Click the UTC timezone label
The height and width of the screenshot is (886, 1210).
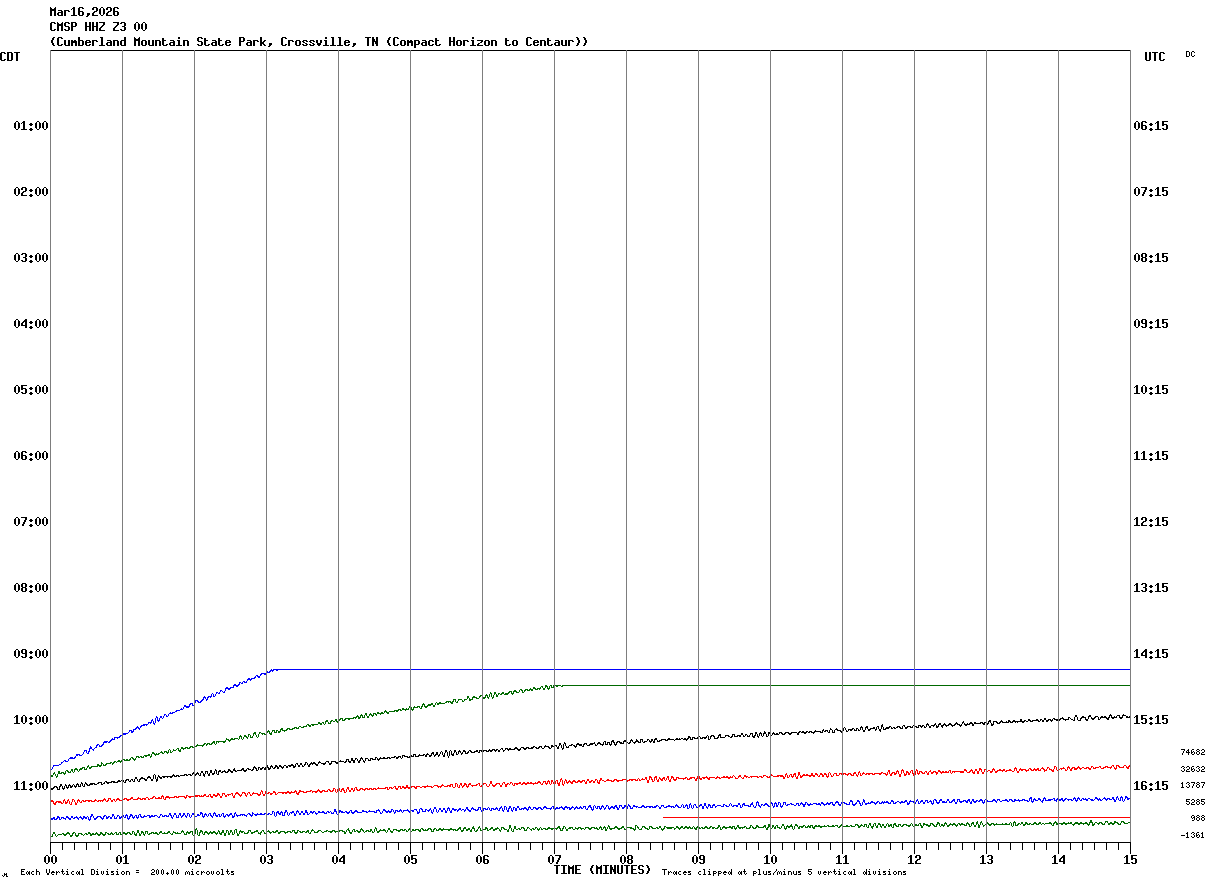tap(1155, 57)
